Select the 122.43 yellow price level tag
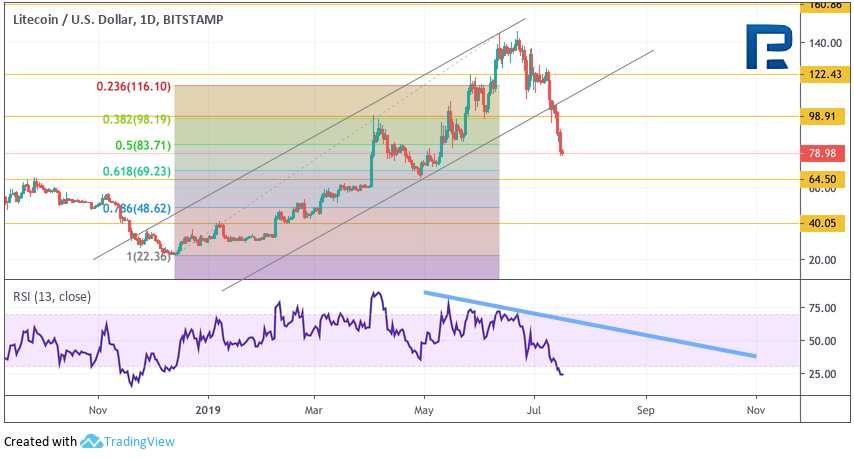The height and width of the screenshot is (459, 854). pyautogui.click(x=826, y=75)
